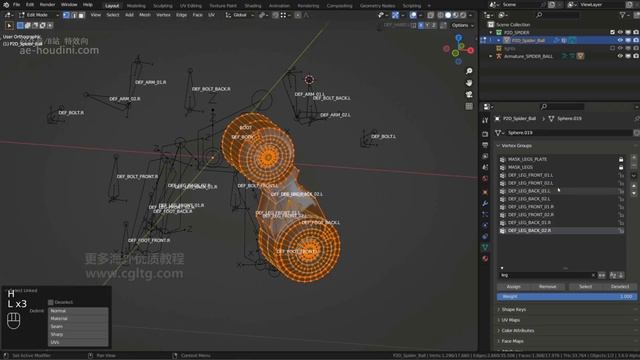Click the Deselect vertex group button
Screen dimensions: 640x360
coord(620,287)
